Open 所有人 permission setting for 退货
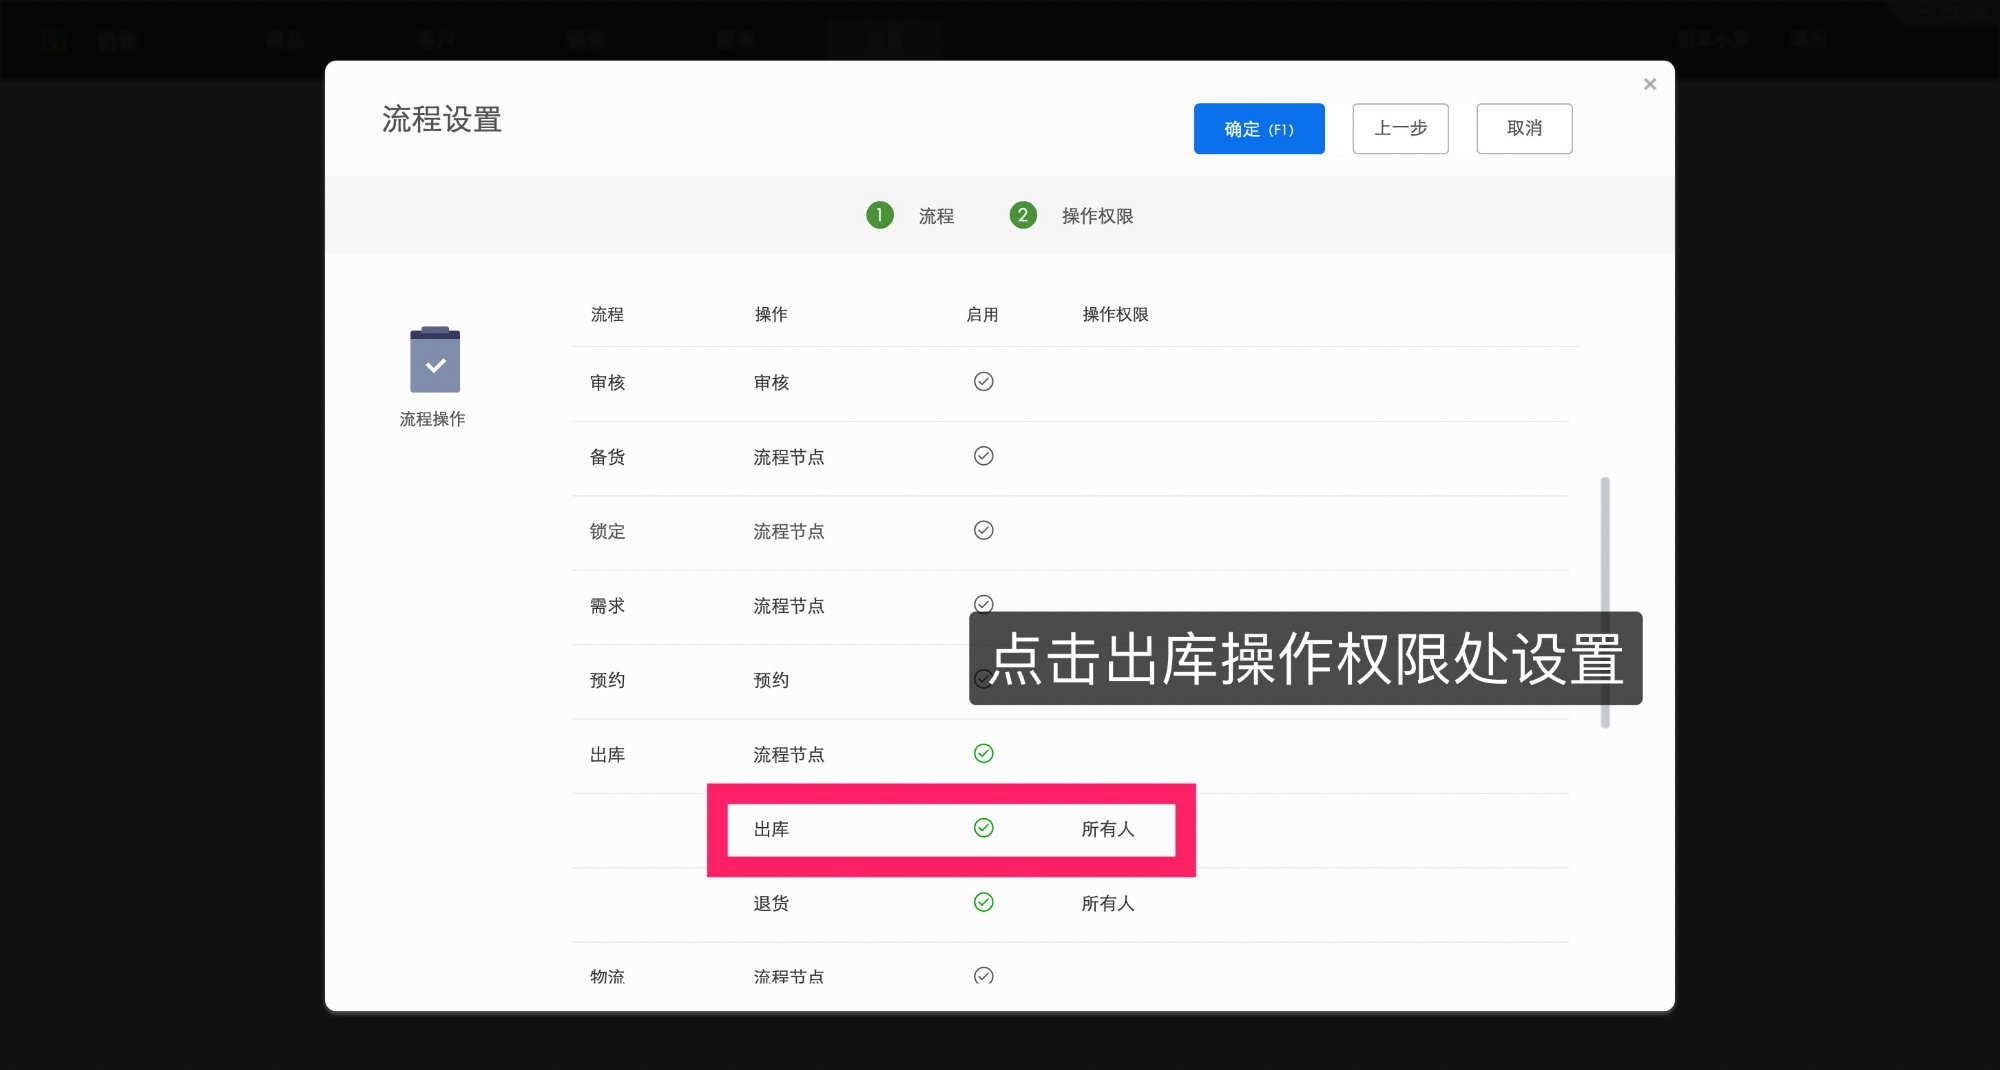The width and height of the screenshot is (2000, 1070). (1107, 903)
